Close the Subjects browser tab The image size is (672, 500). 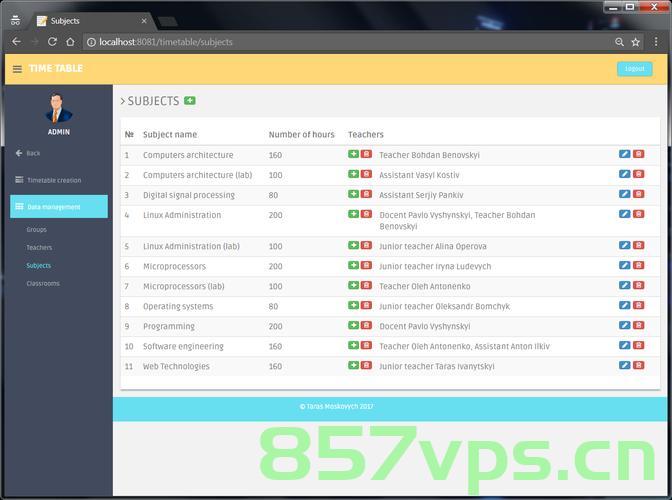click(x=144, y=21)
